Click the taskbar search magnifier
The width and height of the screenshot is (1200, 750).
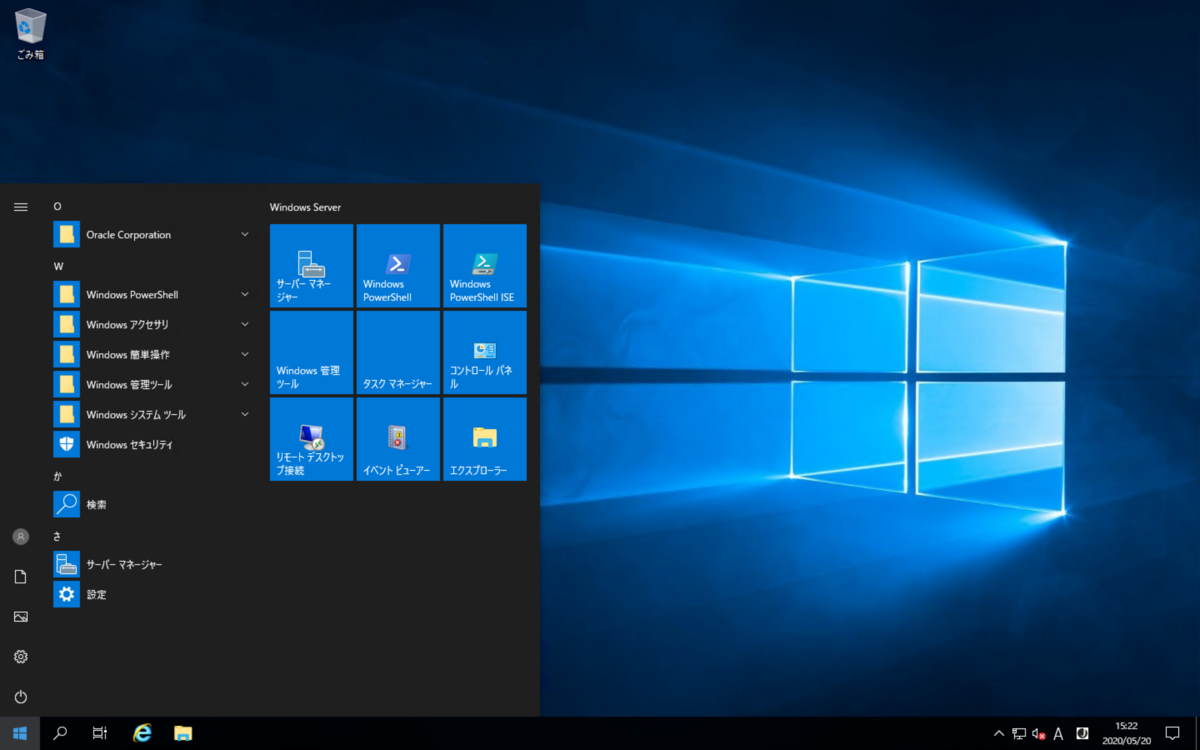[x=60, y=733]
